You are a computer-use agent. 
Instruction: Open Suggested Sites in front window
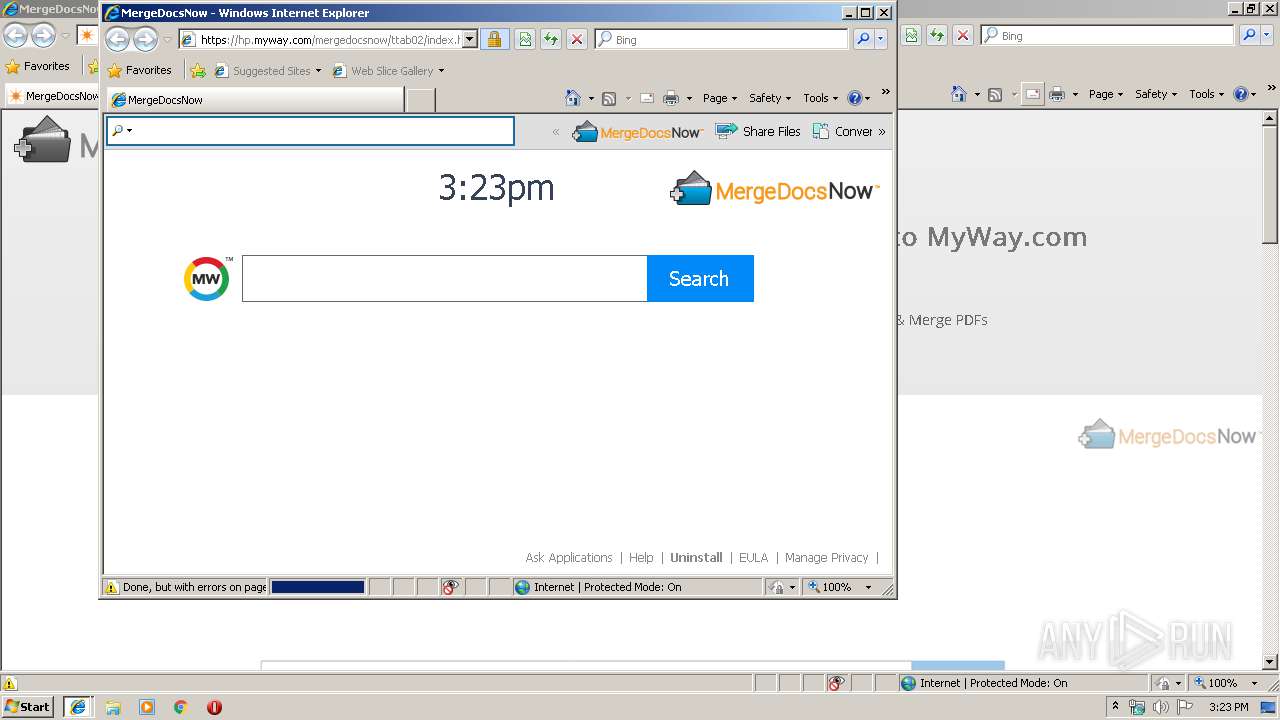(268, 71)
